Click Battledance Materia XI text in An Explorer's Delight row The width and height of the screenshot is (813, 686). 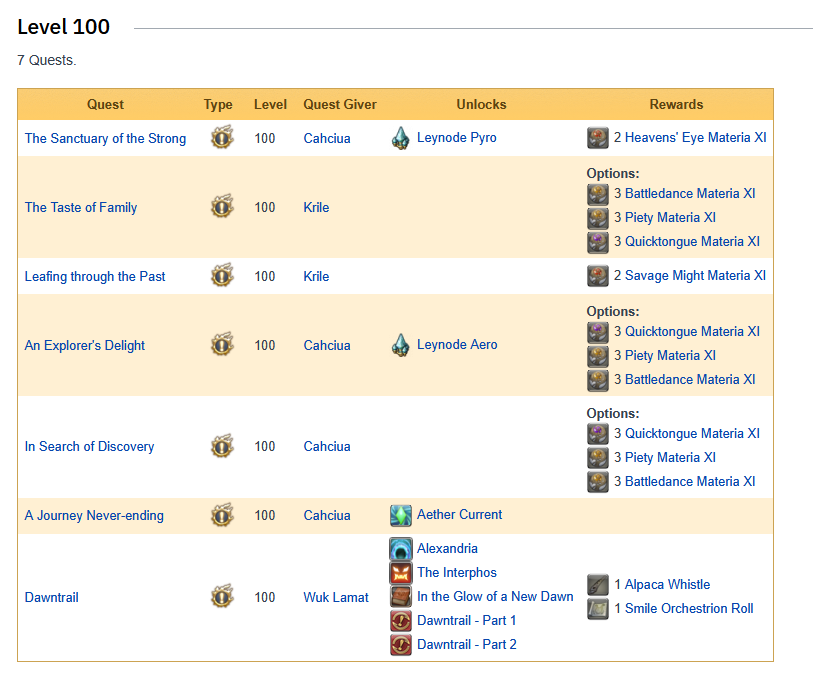point(690,379)
